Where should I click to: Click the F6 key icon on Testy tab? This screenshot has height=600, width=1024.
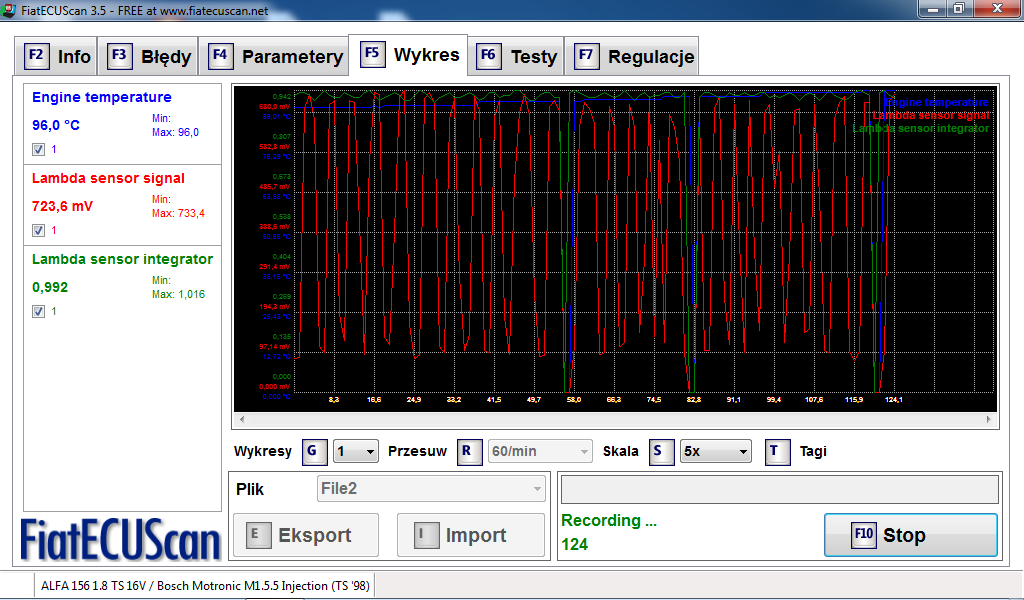tap(488, 56)
